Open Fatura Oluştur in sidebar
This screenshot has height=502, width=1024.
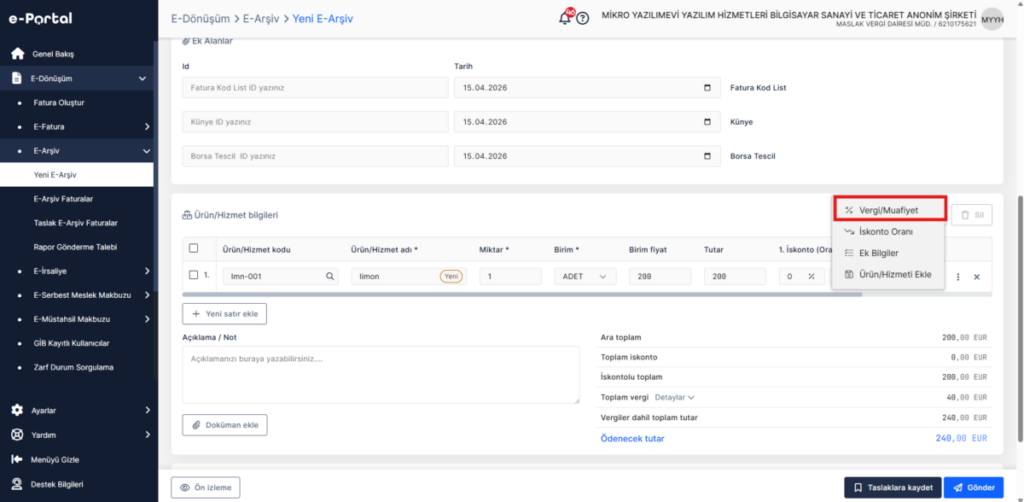tap(59, 102)
